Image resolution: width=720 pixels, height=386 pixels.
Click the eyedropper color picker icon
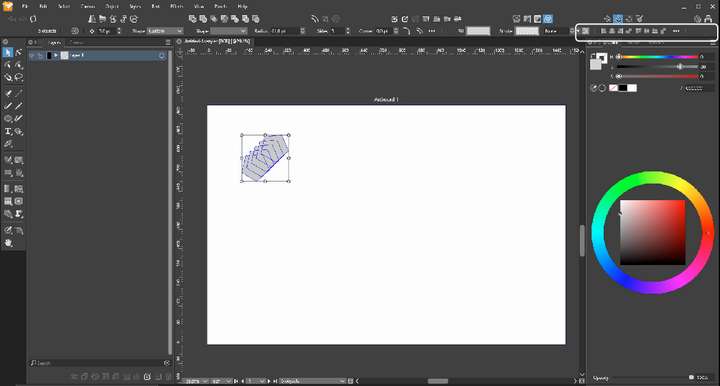pyautogui.click(x=594, y=88)
